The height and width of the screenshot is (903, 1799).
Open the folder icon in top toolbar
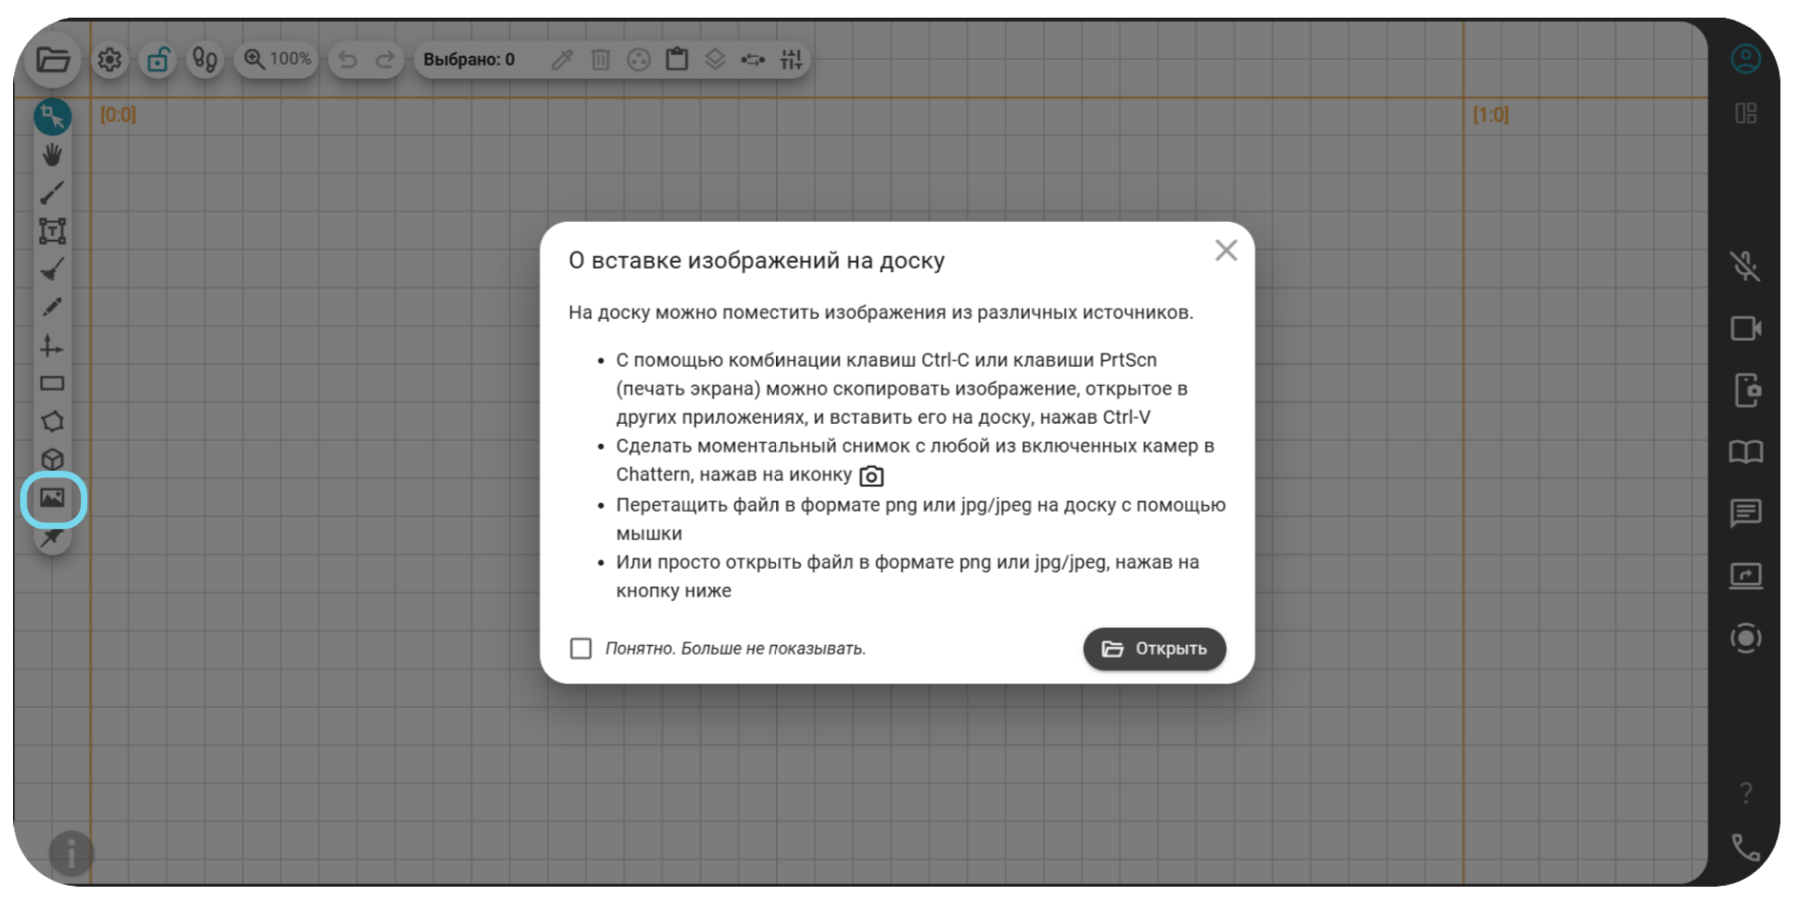pos(53,60)
